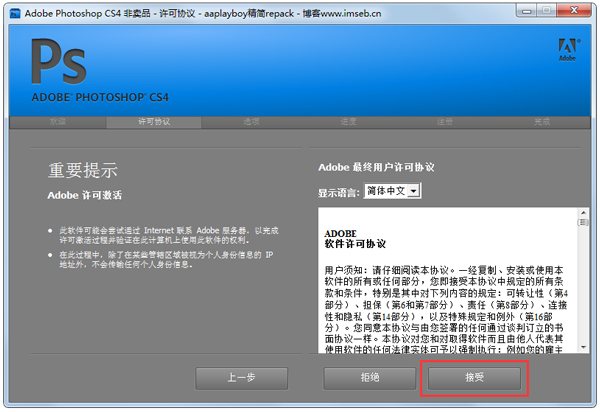600x412 pixels.
Task: Go back with the 上一步 button
Action: (x=241, y=378)
